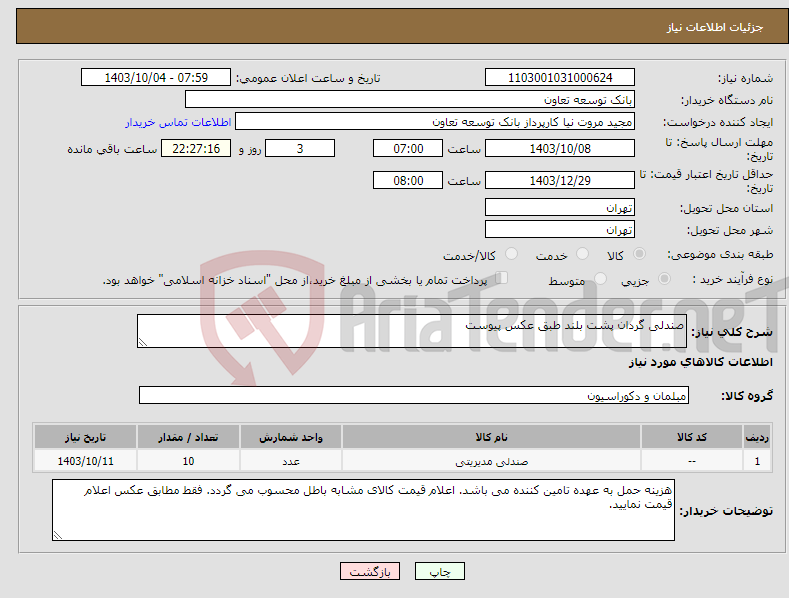Select the متوسط purchase type radio
Image resolution: width=789 pixels, height=598 pixels.
click(x=600, y=278)
